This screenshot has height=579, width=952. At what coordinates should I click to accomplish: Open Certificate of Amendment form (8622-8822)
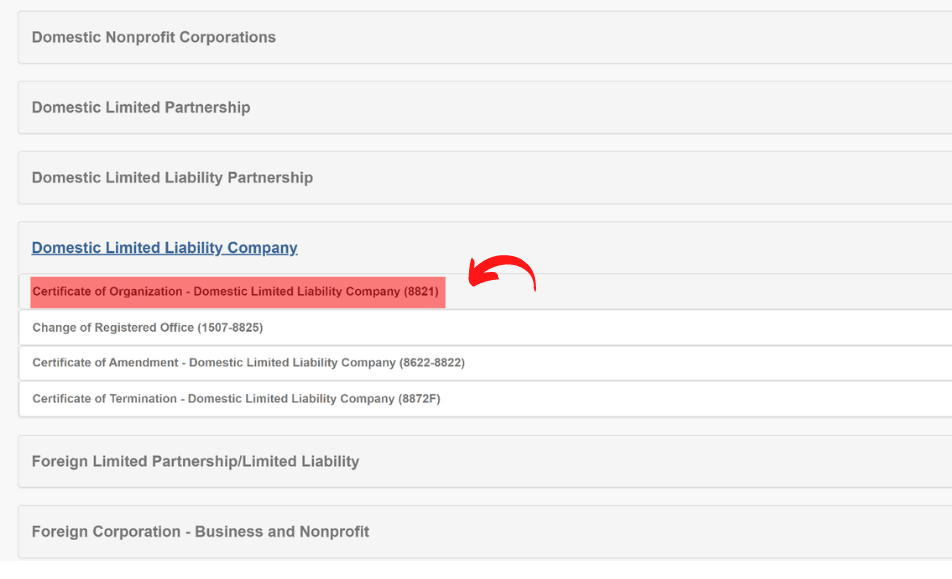tap(248, 363)
